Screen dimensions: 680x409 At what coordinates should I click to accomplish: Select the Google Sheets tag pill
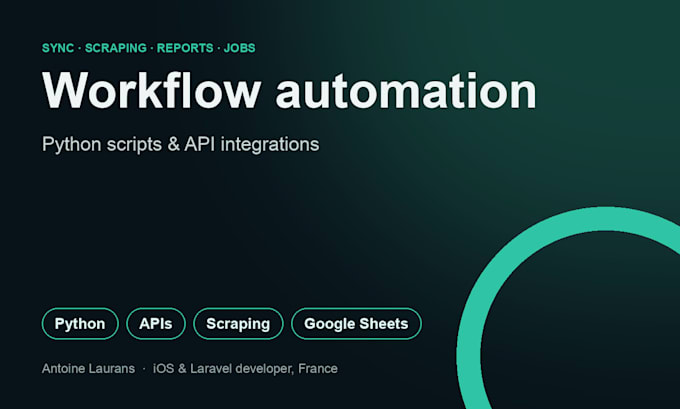tap(356, 324)
